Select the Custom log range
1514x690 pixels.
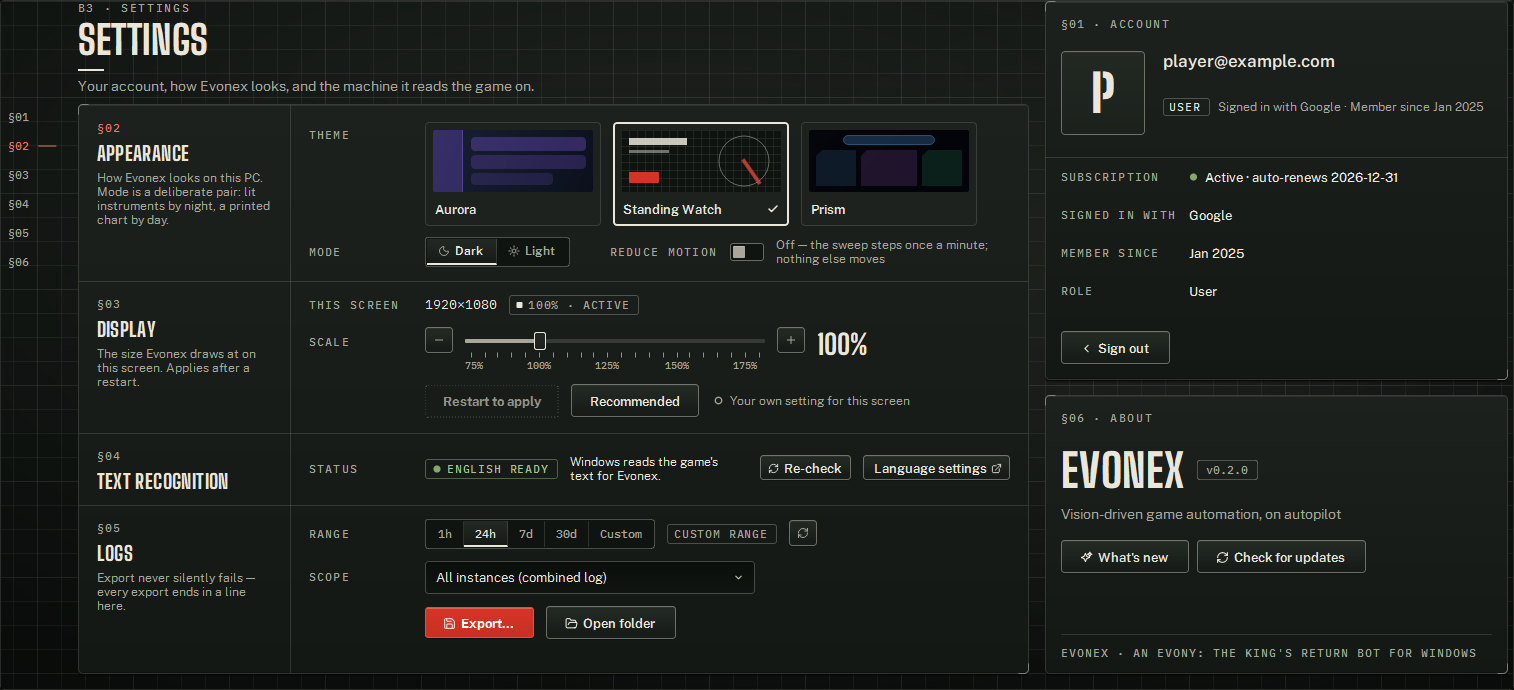click(x=621, y=534)
